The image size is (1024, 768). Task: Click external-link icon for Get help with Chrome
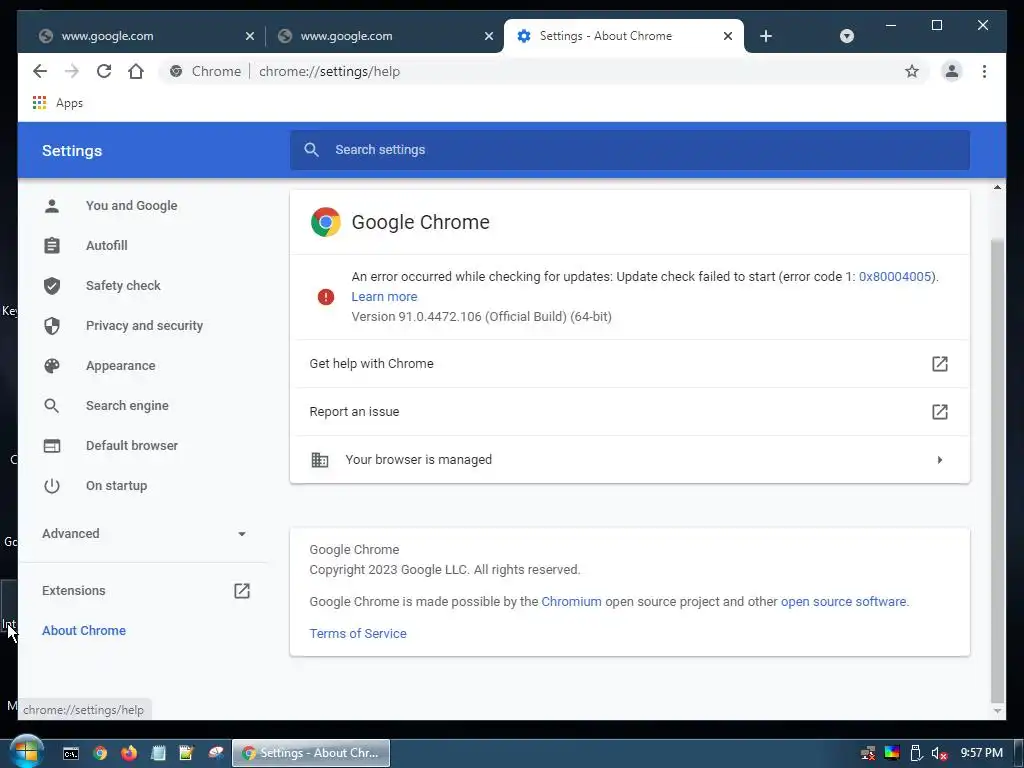[x=939, y=364]
